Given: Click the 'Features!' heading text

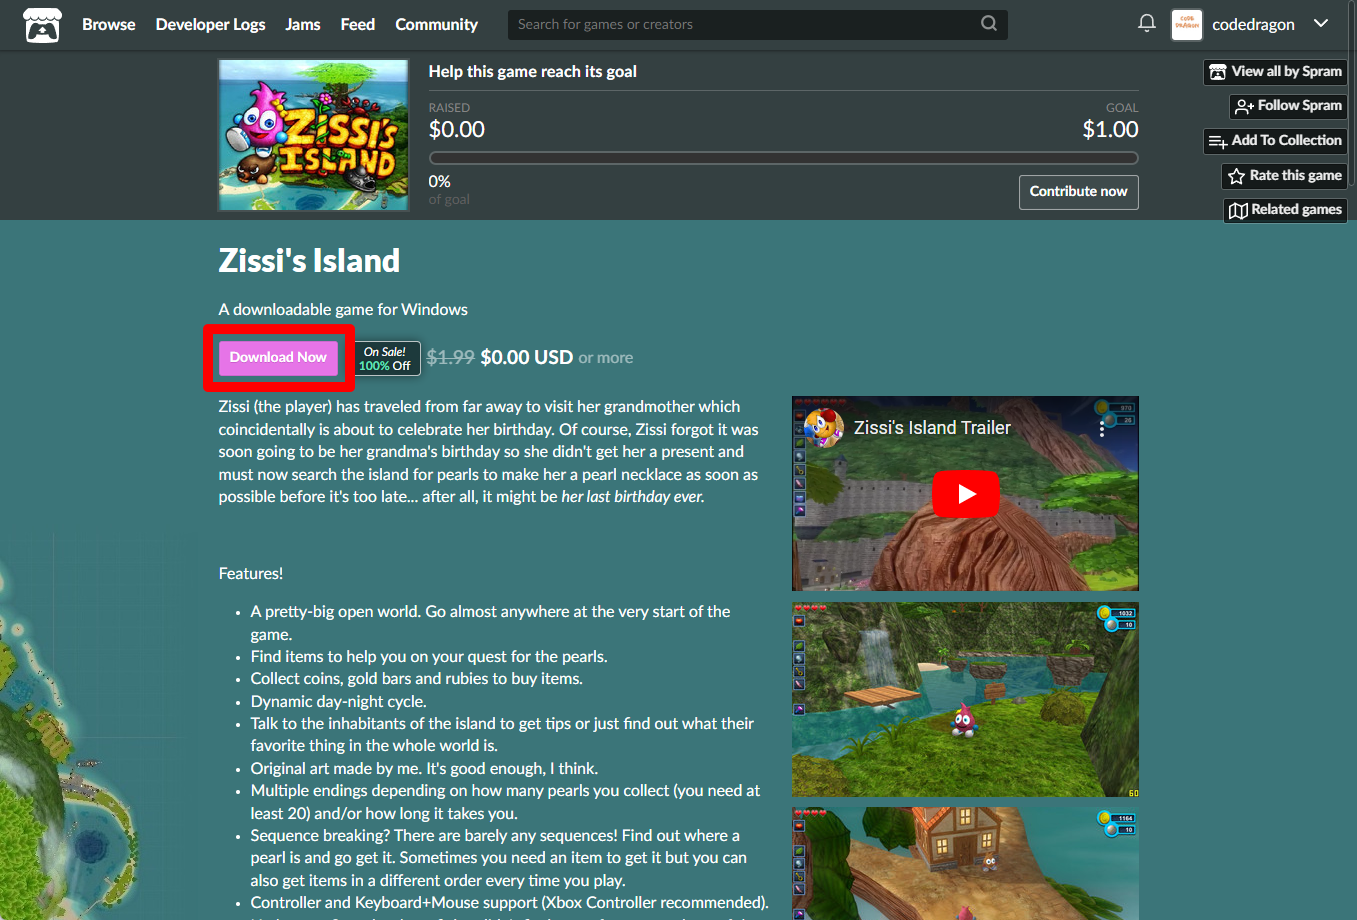Looking at the screenshot, I should pos(251,574).
